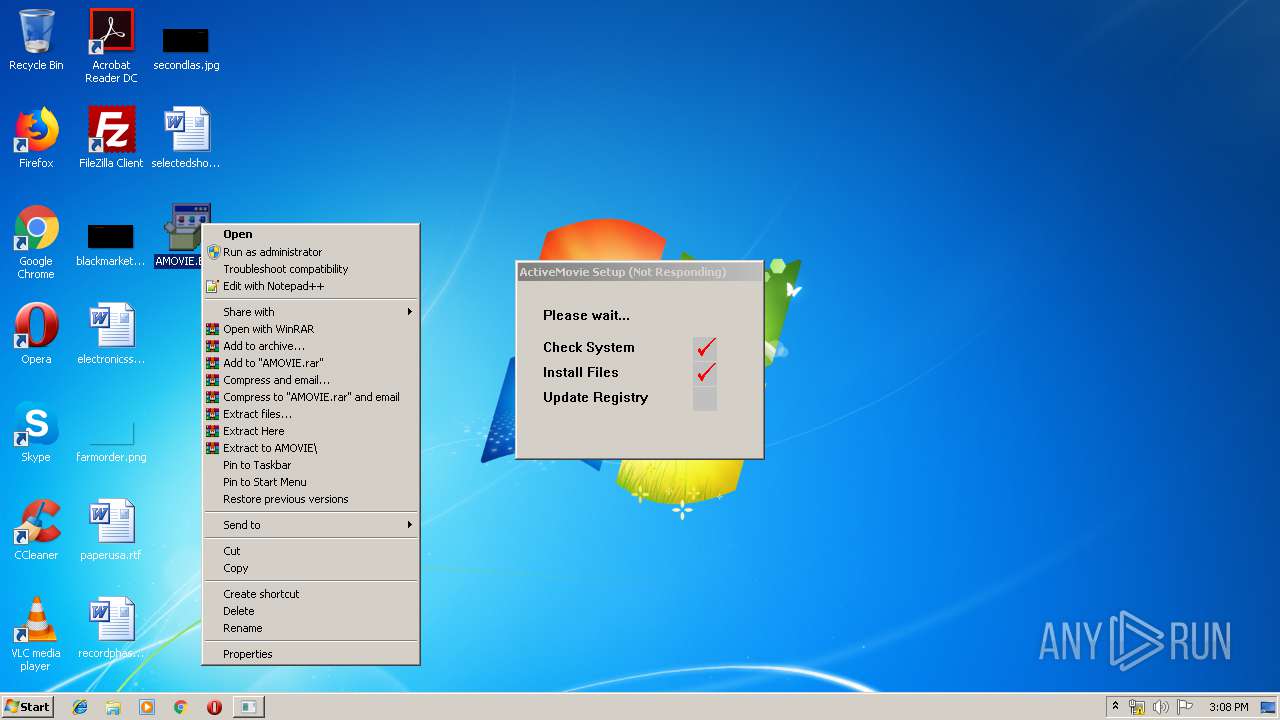Open Acrobat Reader DC shortcut
Image resolution: width=1280 pixels, height=720 pixels.
tap(111, 46)
